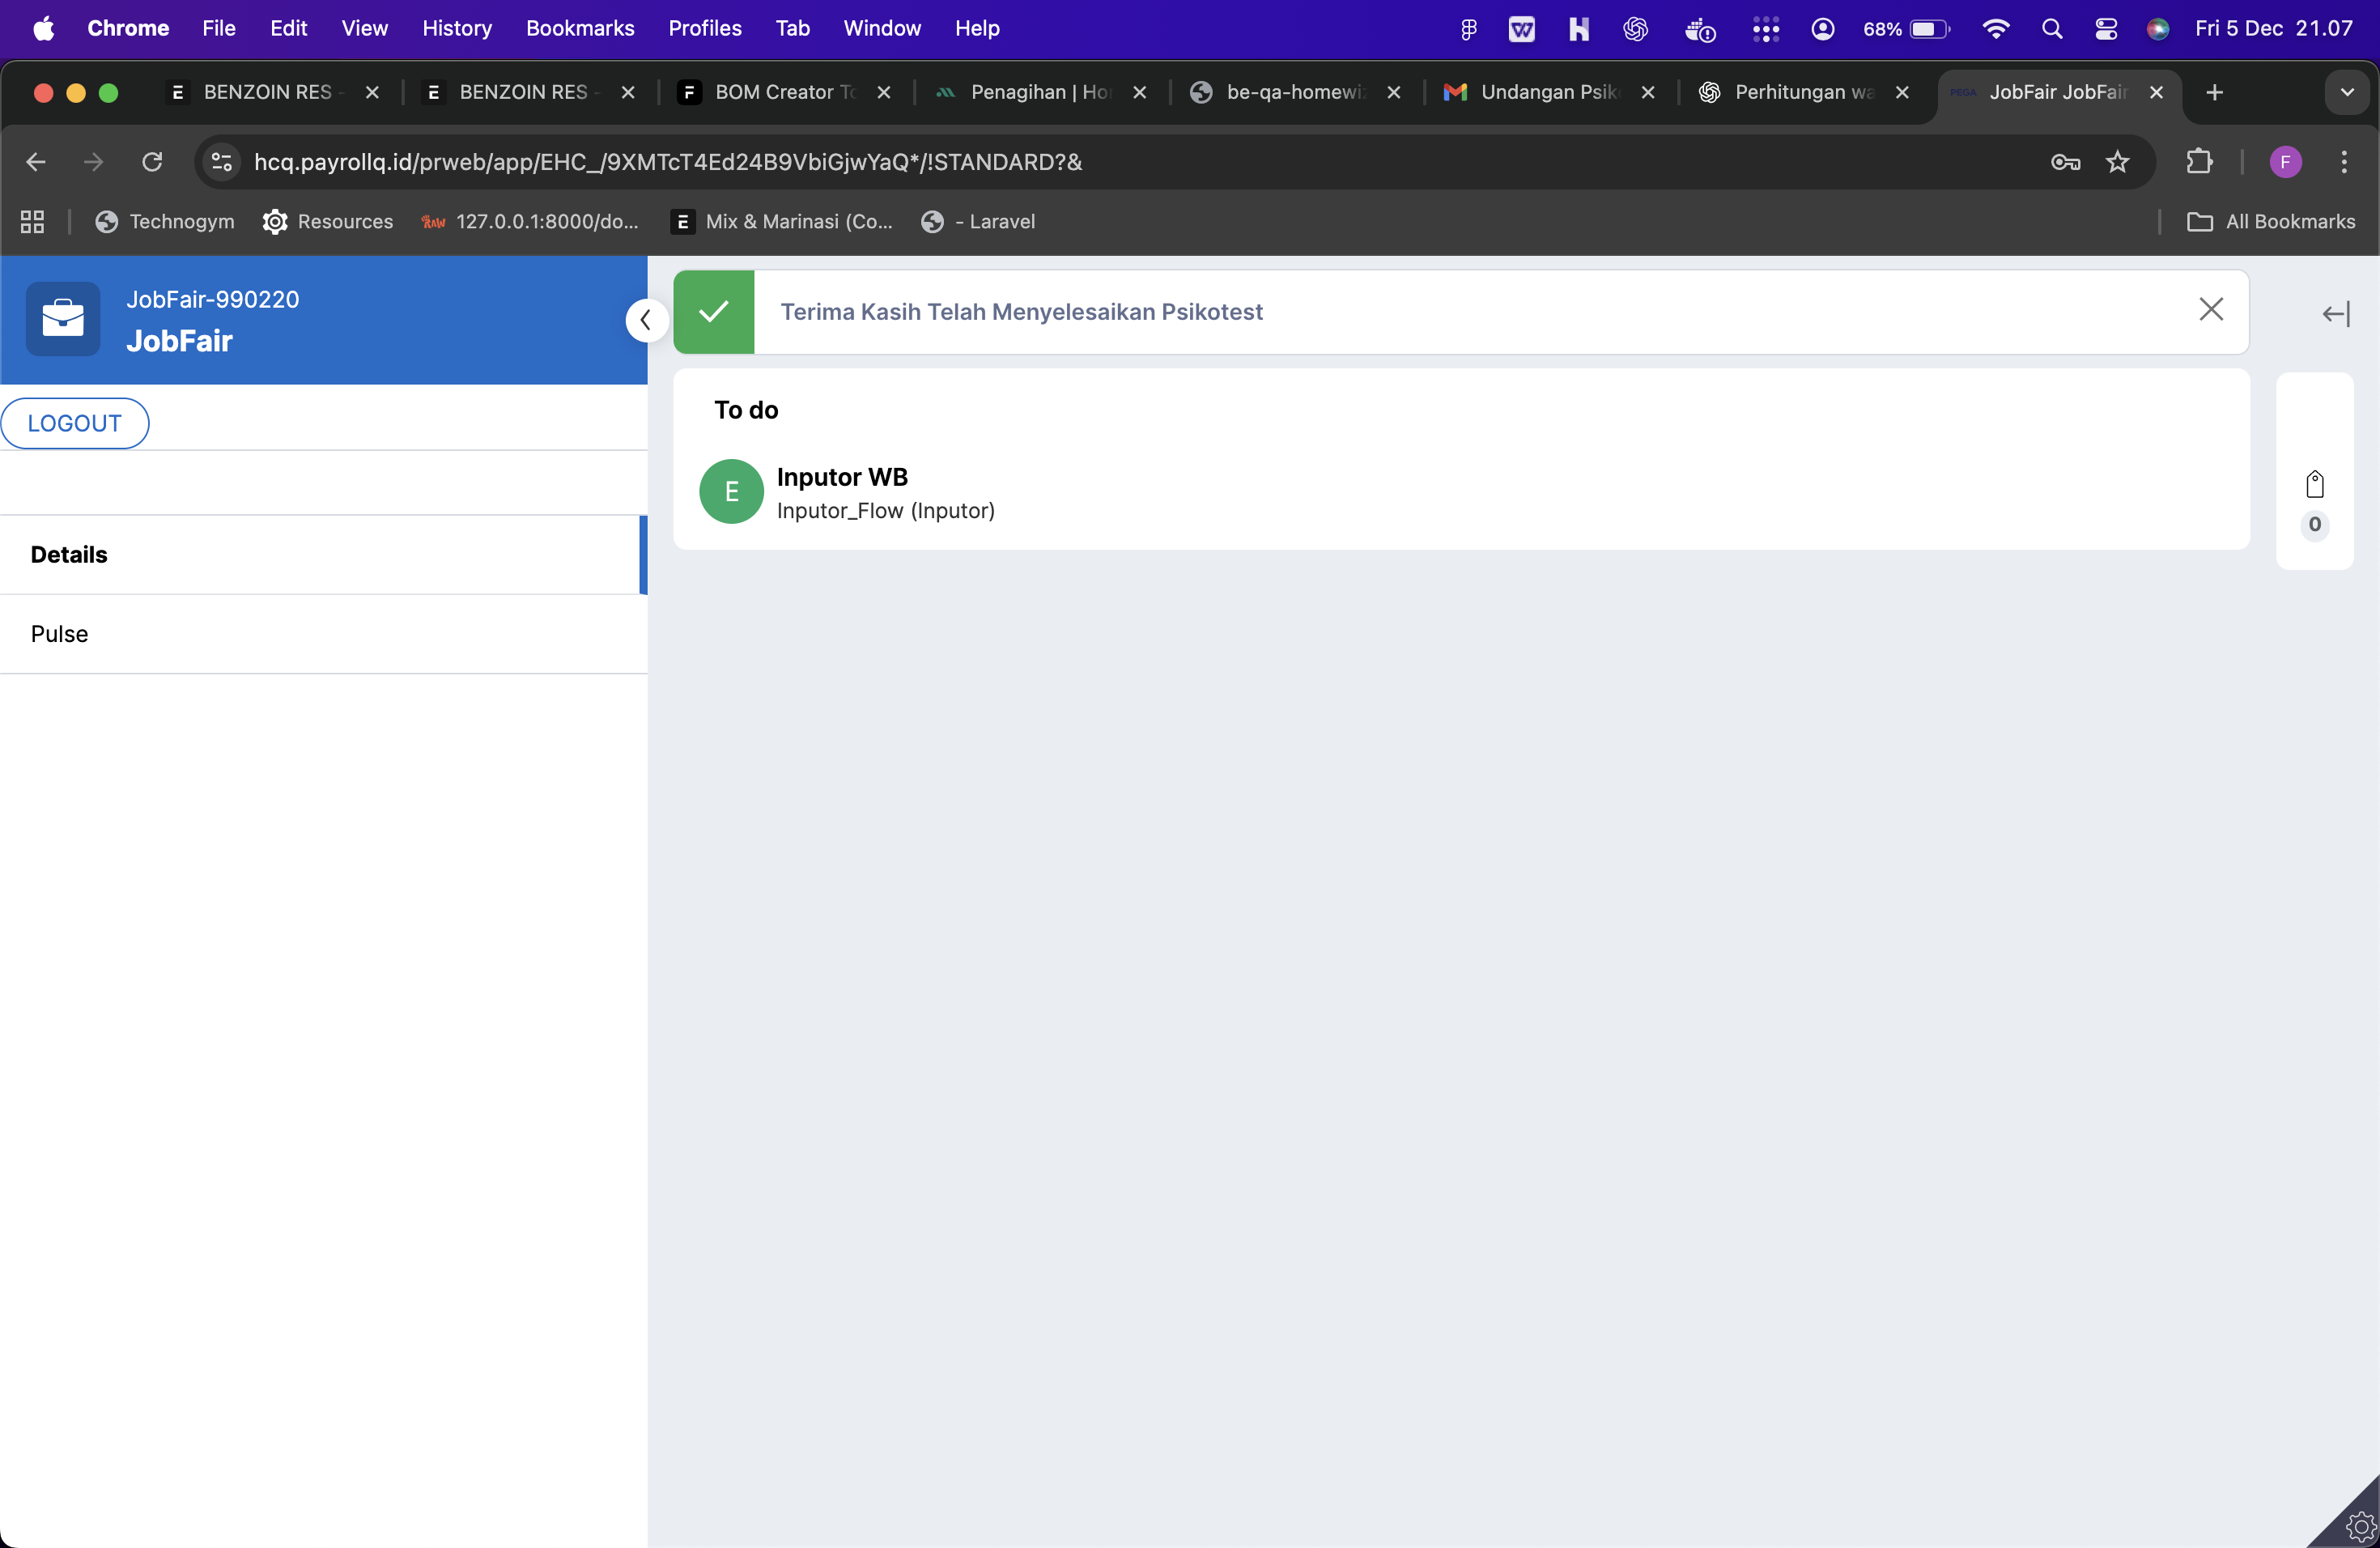Click the JobFair briefcase case icon

pos(63,319)
